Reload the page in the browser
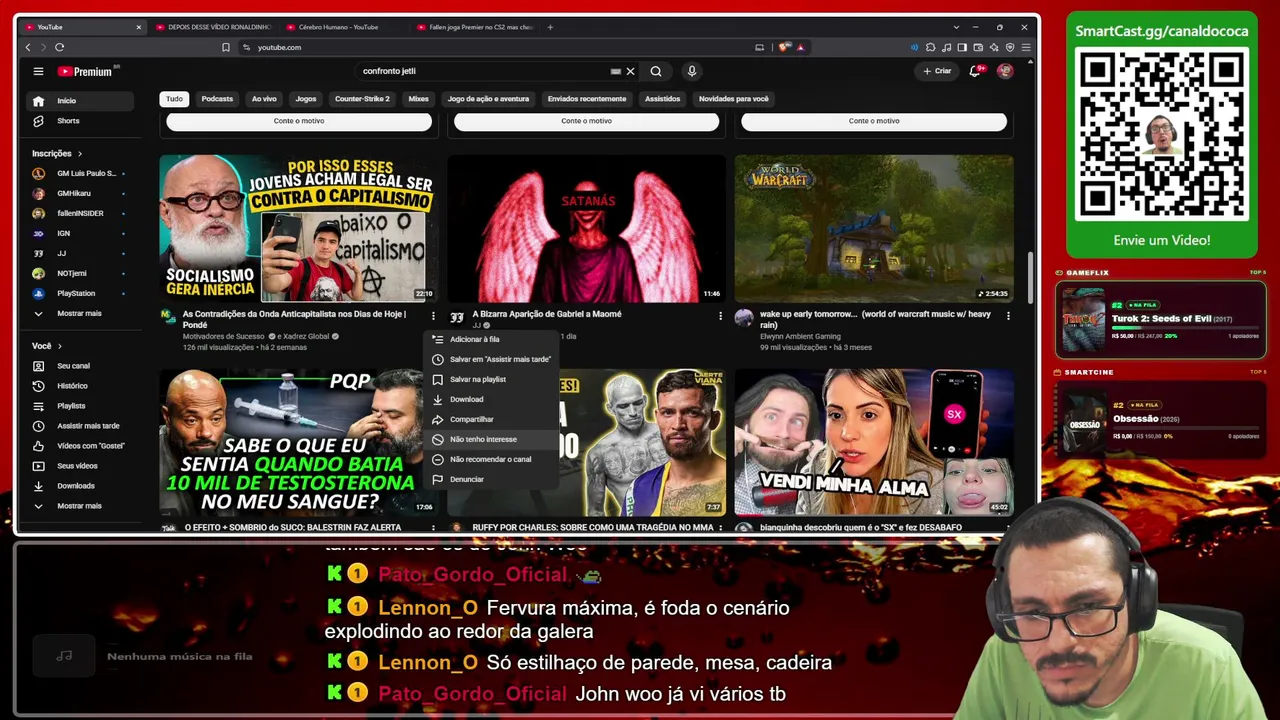The height and width of the screenshot is (720, 1280). pos(60,47)
